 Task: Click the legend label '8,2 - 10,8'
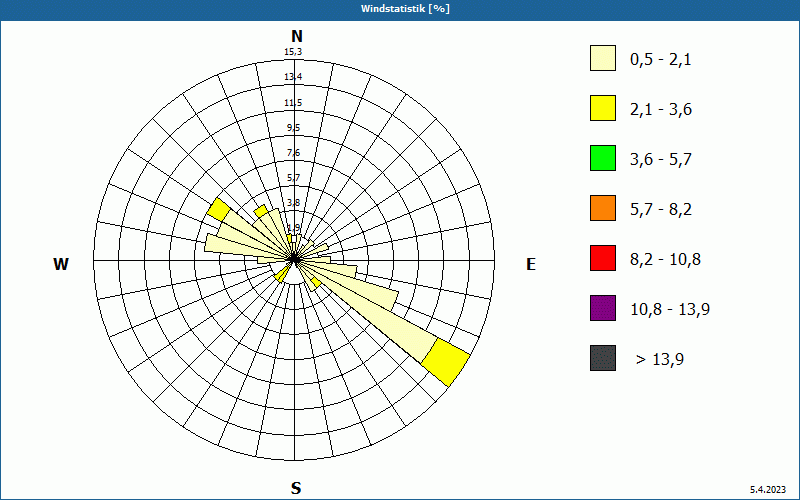click(x=665, y=260)
